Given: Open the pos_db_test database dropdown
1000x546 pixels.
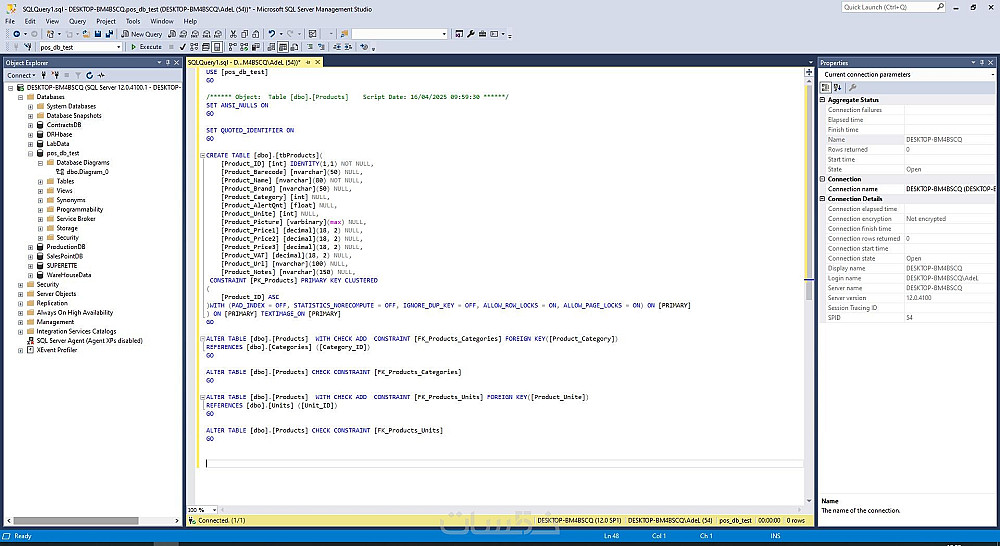Looking at the screenshot, I should [118, 47].
